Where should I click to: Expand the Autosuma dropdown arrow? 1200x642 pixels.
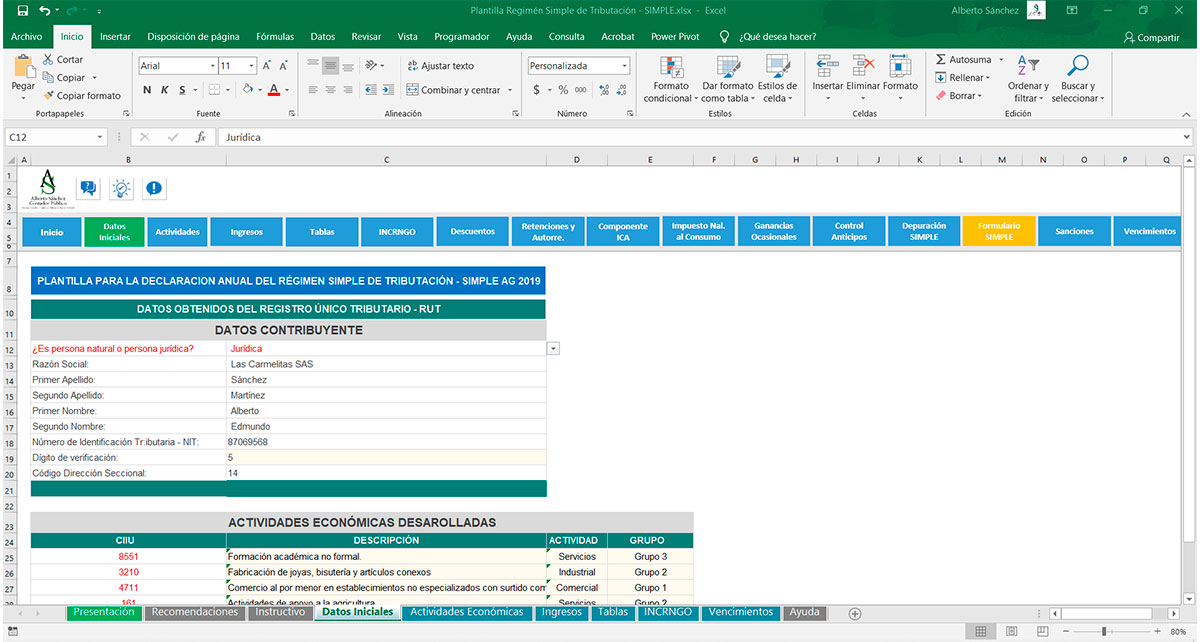point(1001,60)
